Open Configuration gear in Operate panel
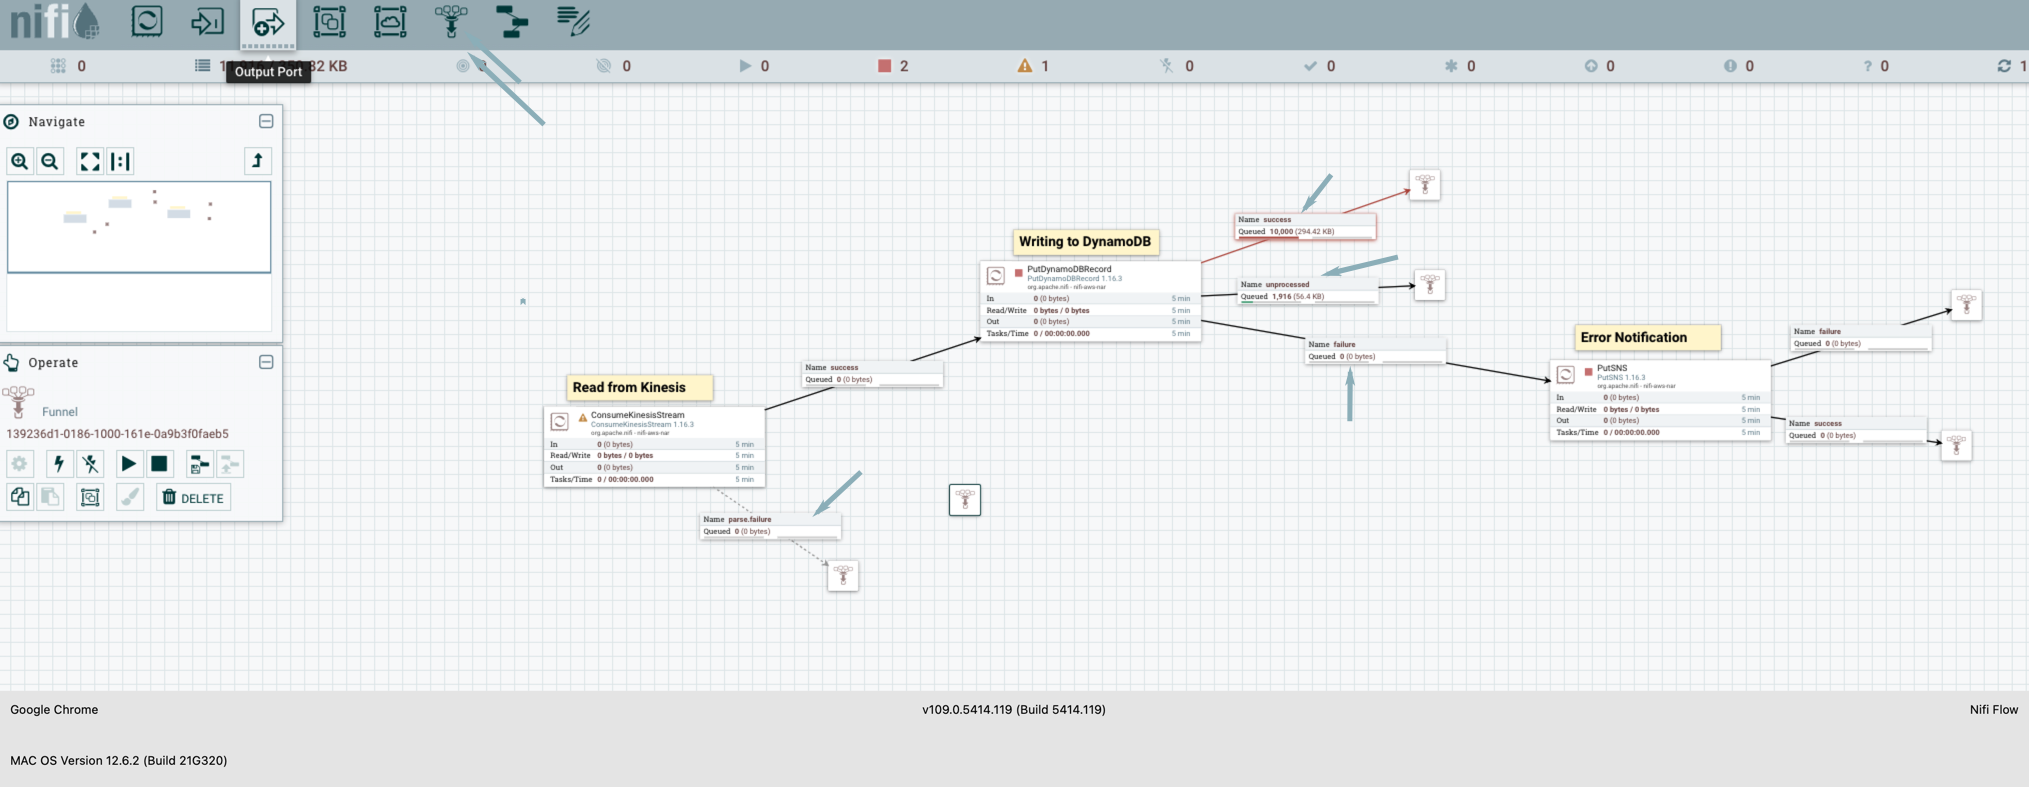The height and width of the screenshot is (787, 2029). click(x=20, y=464)
